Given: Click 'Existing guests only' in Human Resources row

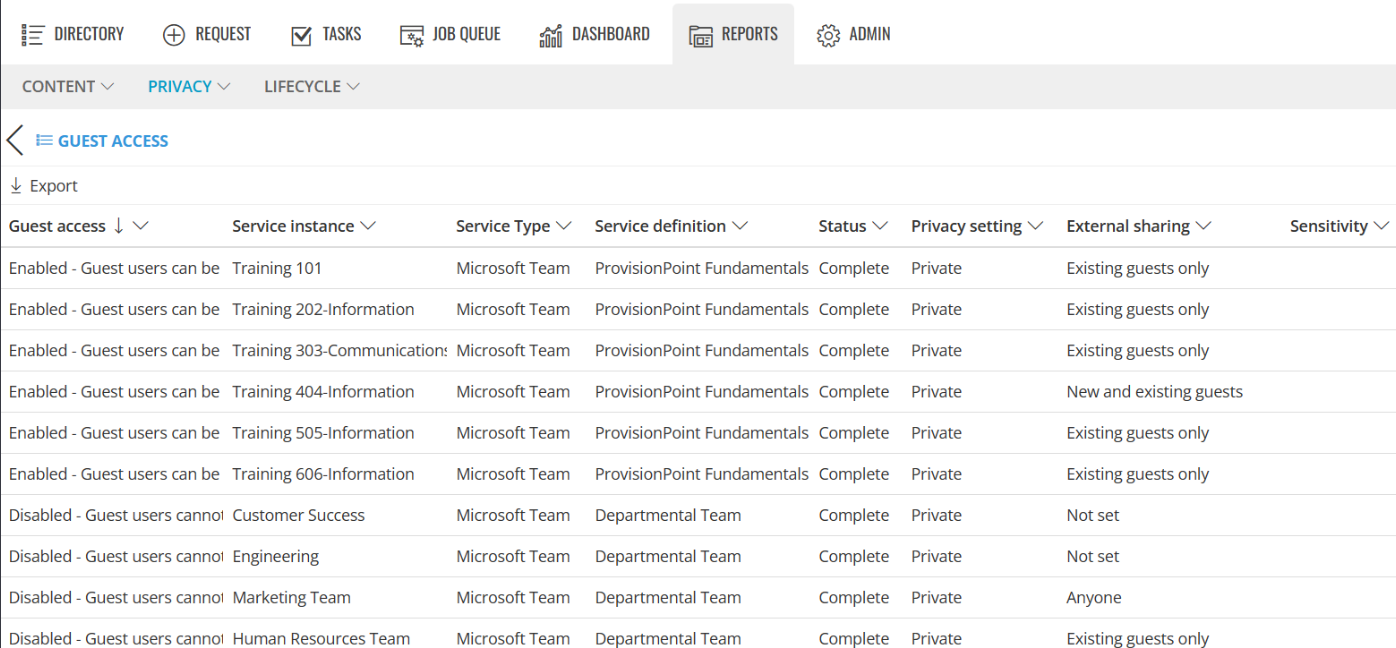Looking at the screenshot, I should (1138, 638).
